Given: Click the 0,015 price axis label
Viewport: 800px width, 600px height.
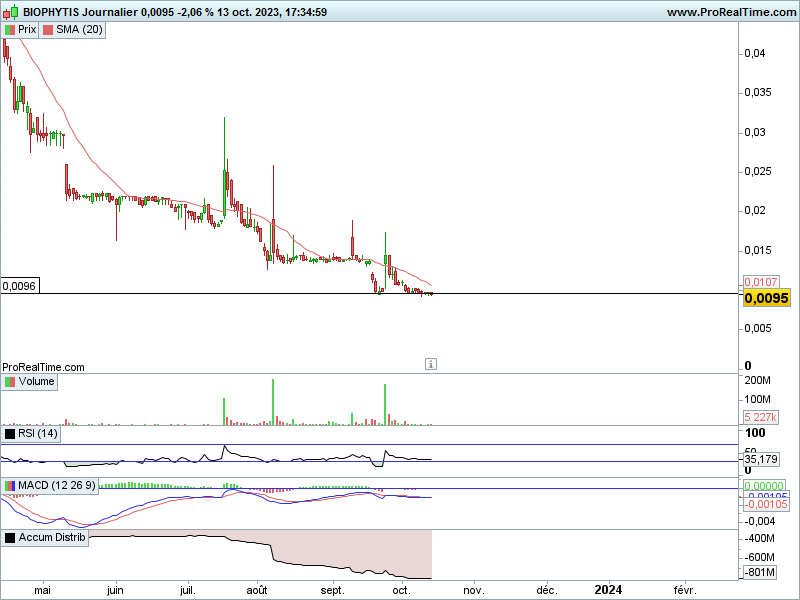Looking at the screenshot, I should 758,250.
